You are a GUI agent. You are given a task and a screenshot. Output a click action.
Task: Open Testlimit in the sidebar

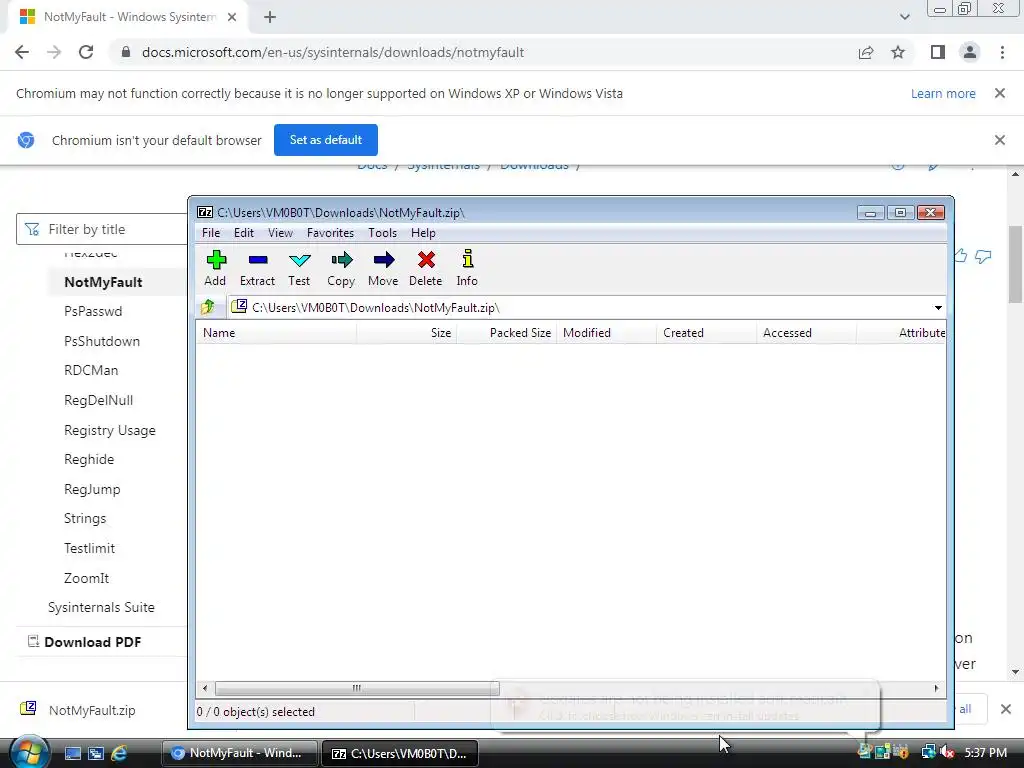89,549
